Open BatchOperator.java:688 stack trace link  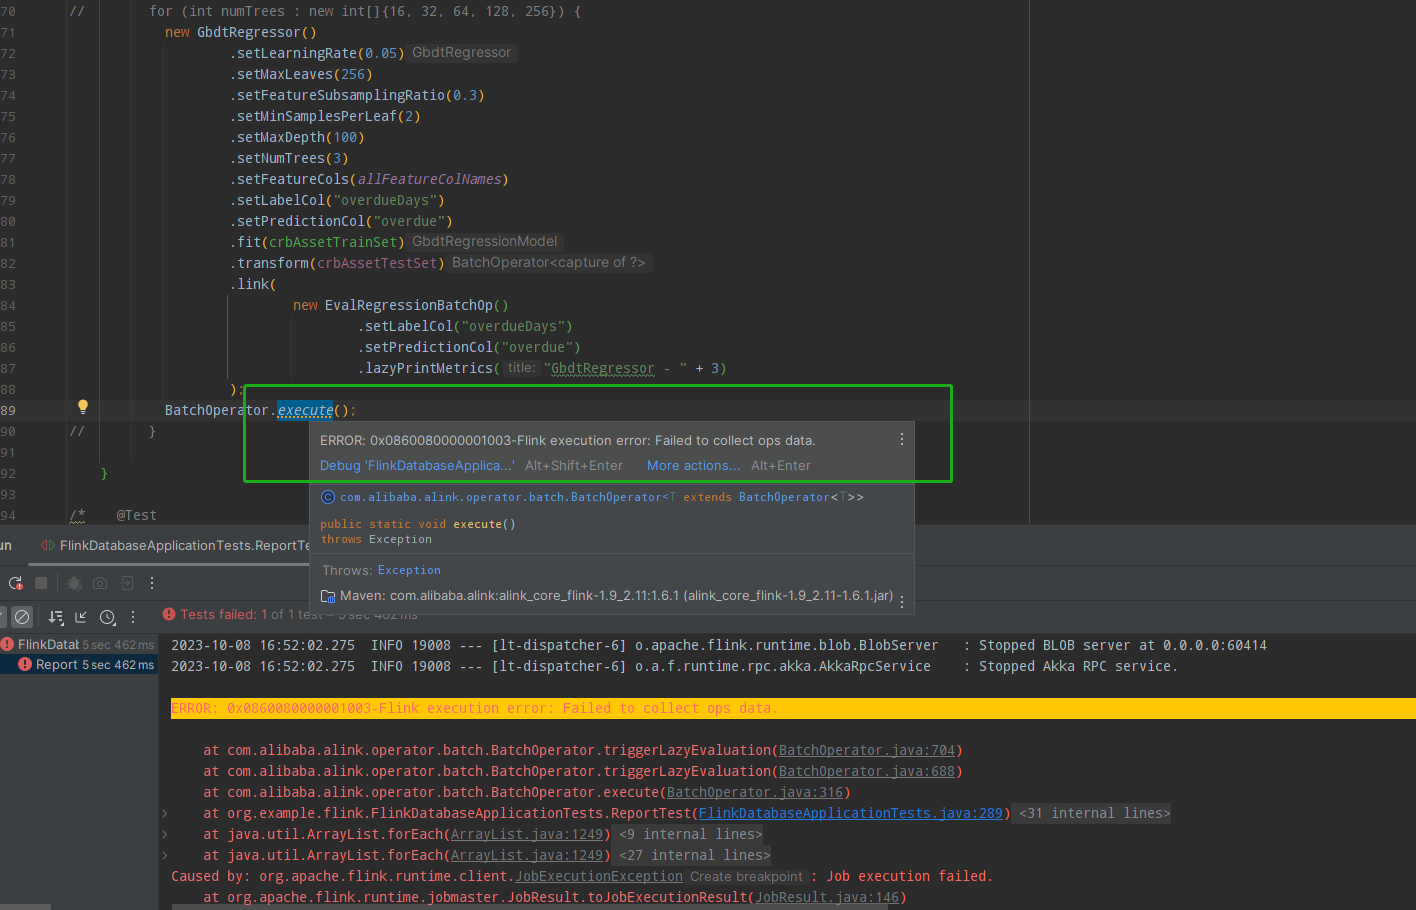coord(867,771)
